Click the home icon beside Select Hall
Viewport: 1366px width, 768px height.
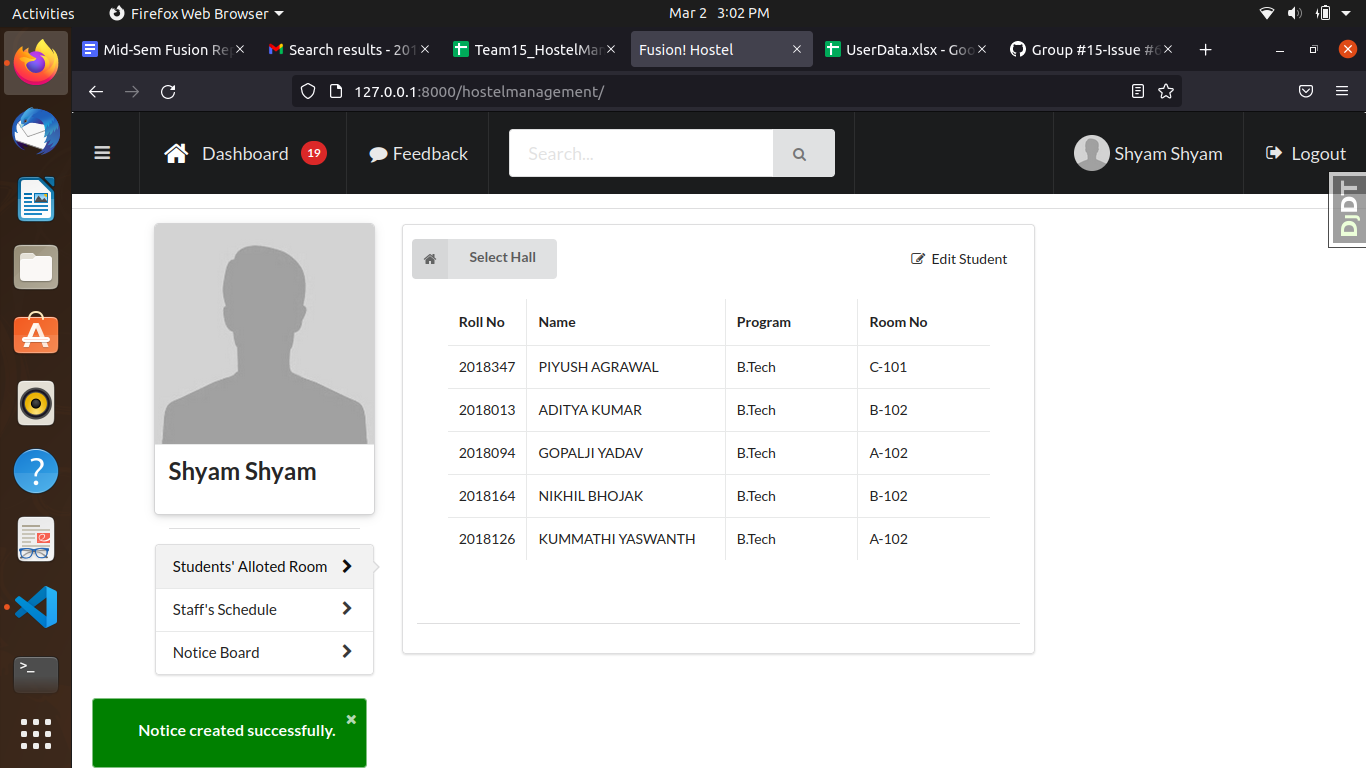[430, 259]
